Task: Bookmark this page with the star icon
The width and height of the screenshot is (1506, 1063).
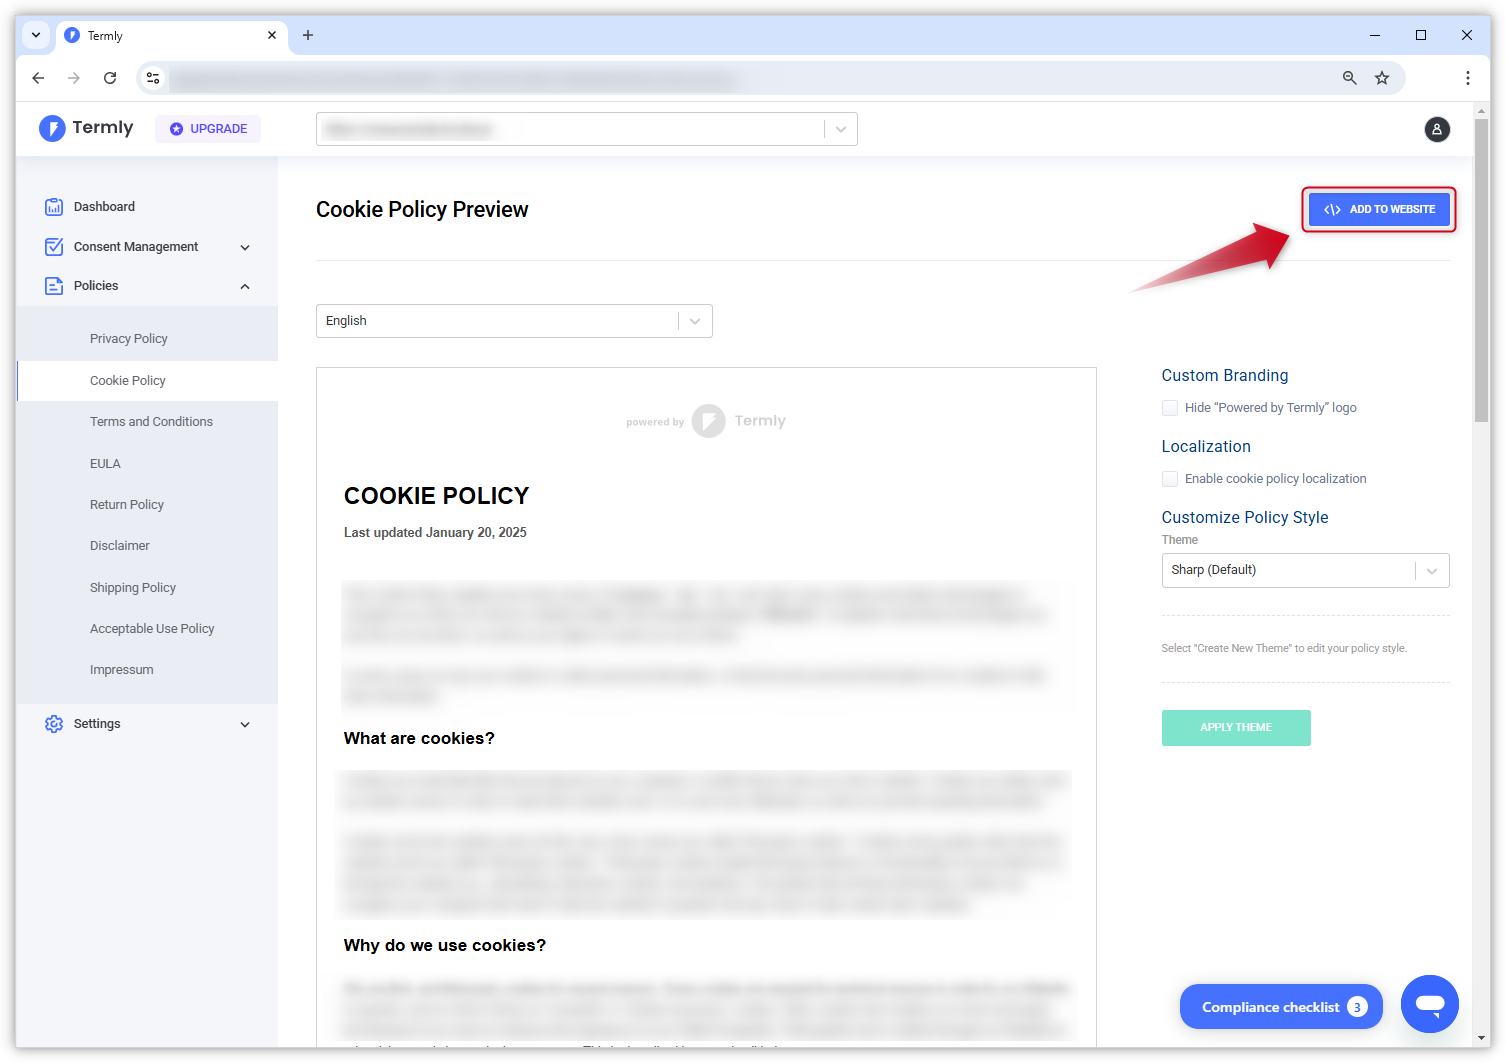Action: 1382,78
